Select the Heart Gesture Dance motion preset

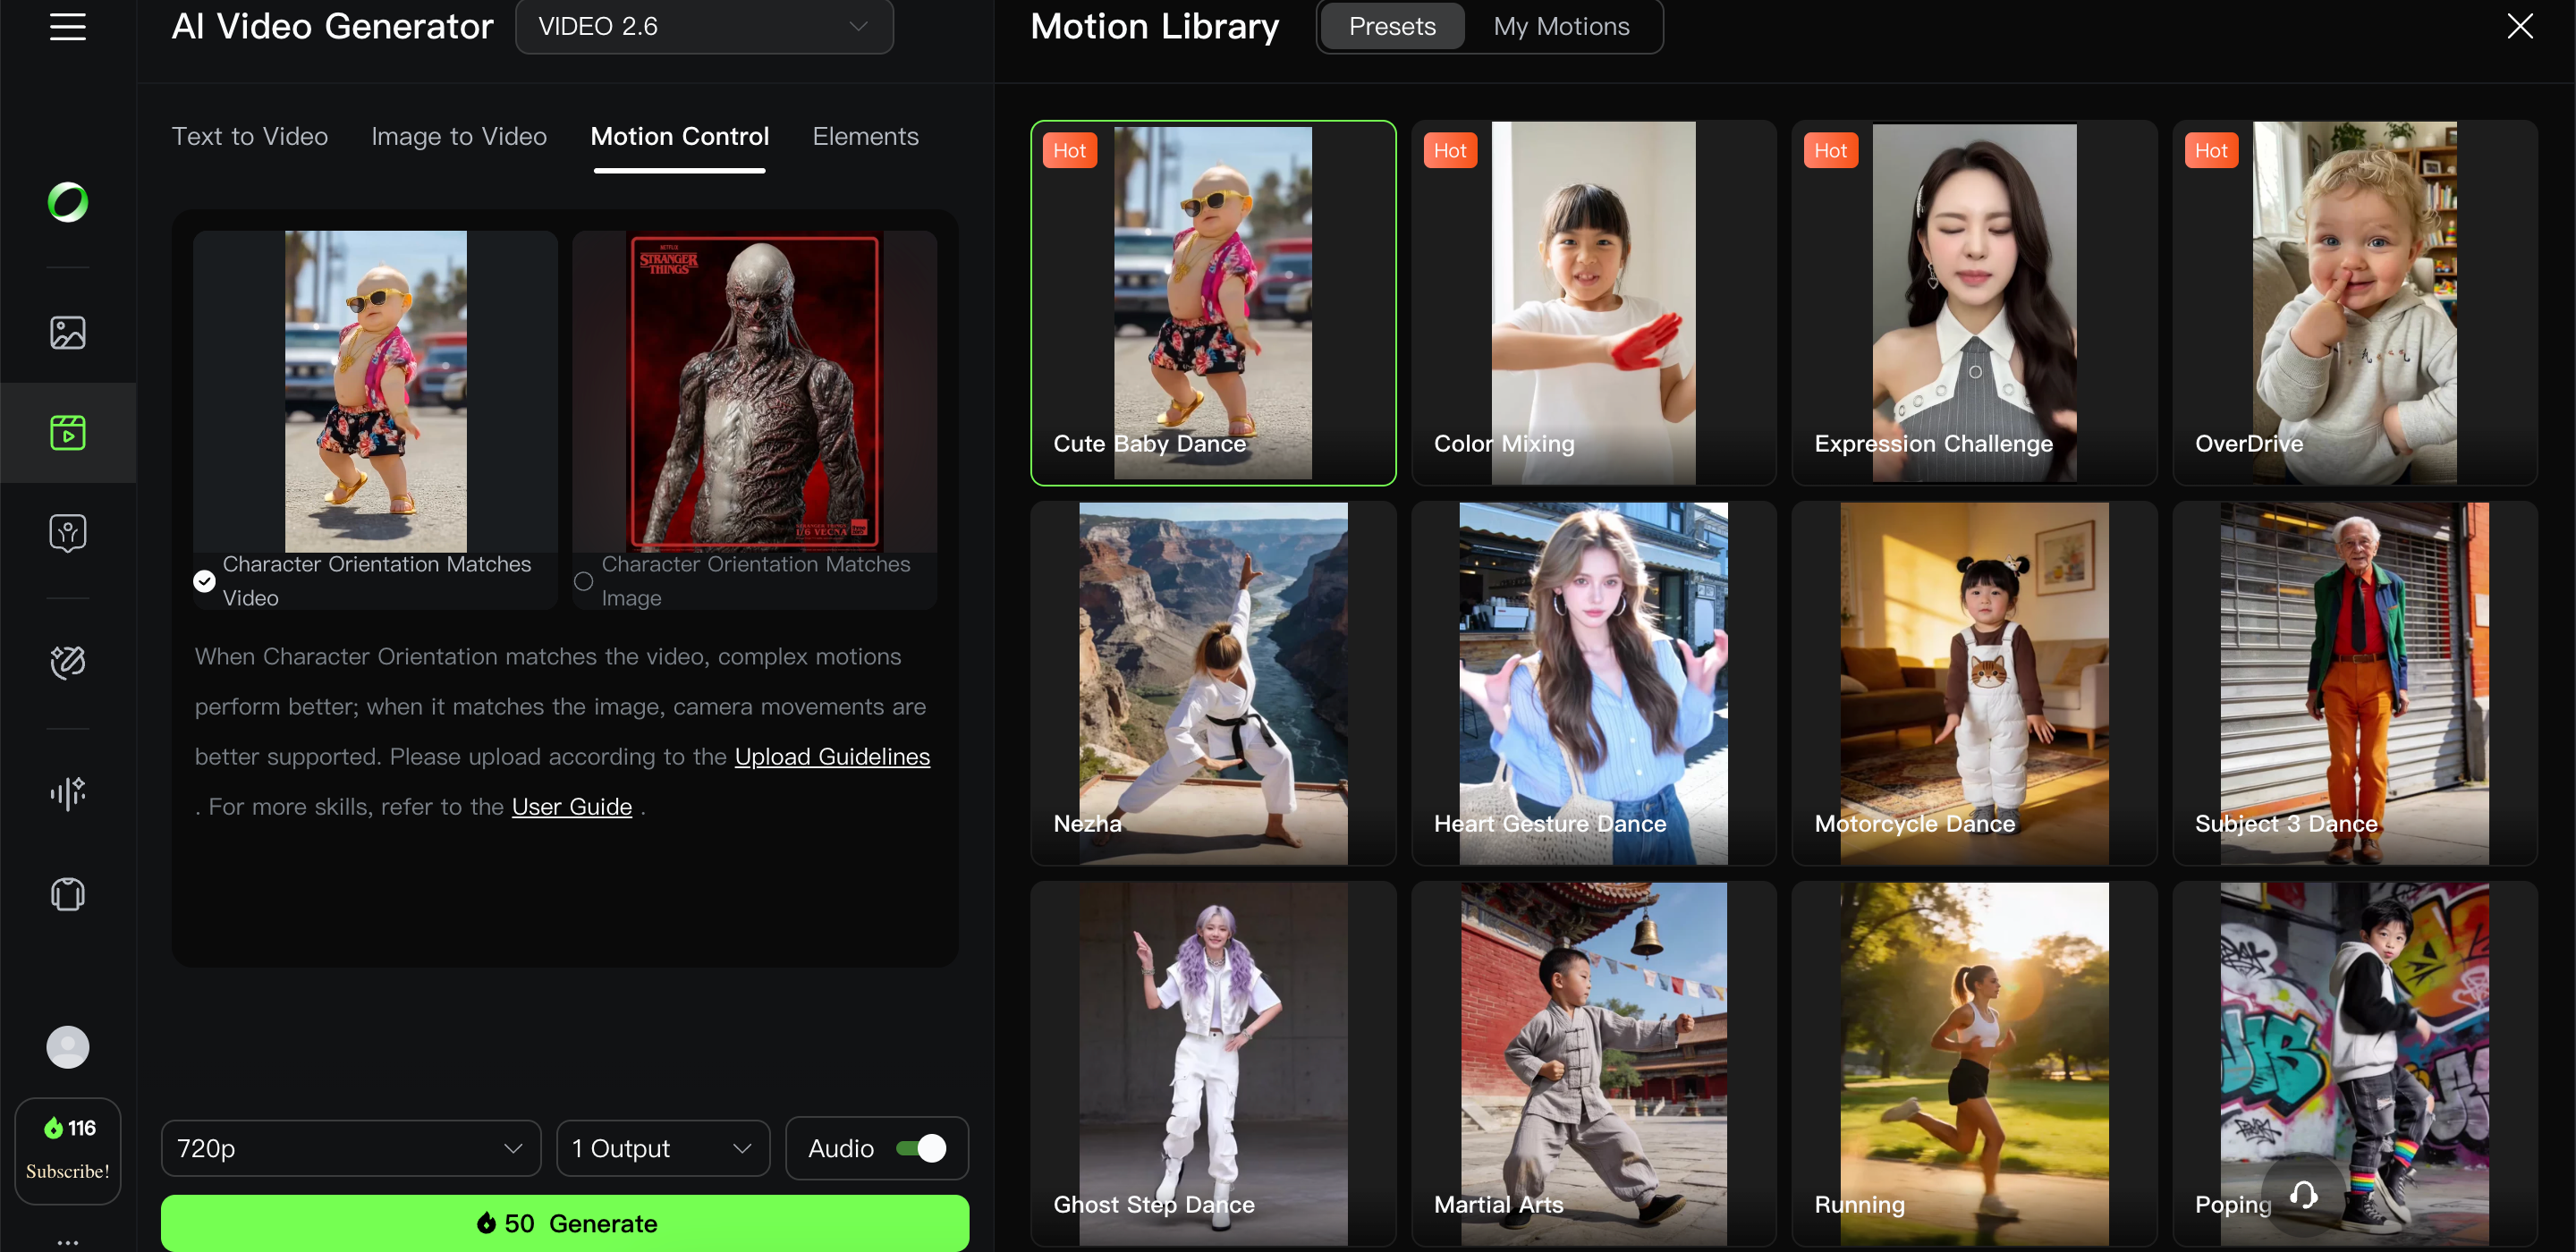[x=1592, y=683]
